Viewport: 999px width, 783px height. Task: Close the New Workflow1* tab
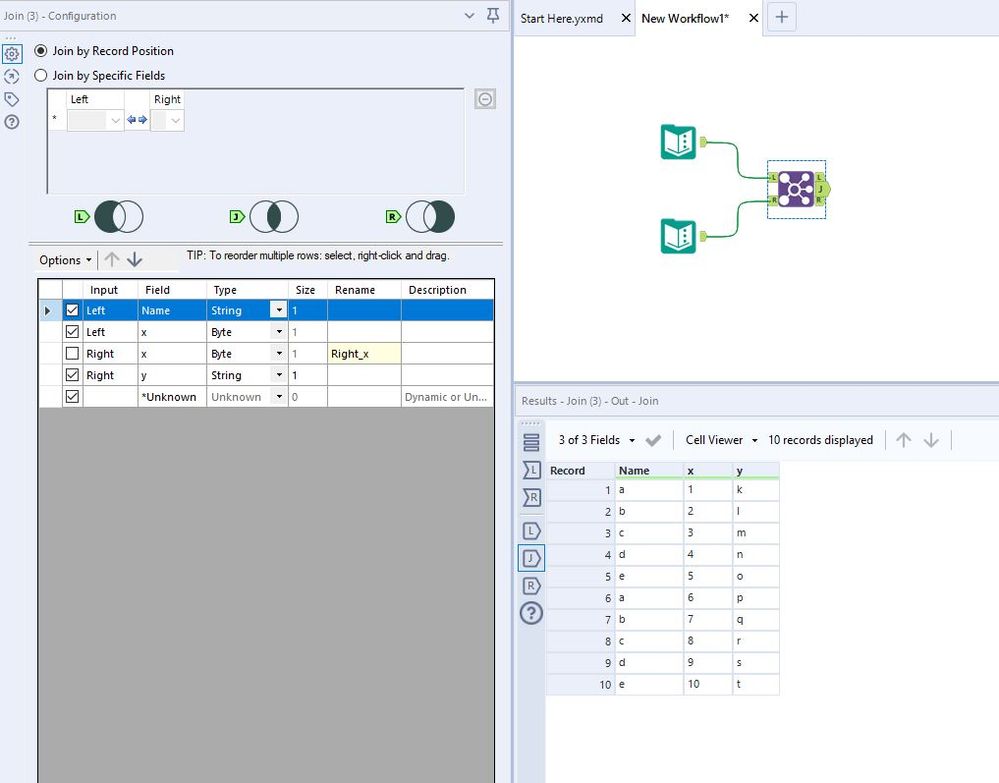[x=754, y=18]
